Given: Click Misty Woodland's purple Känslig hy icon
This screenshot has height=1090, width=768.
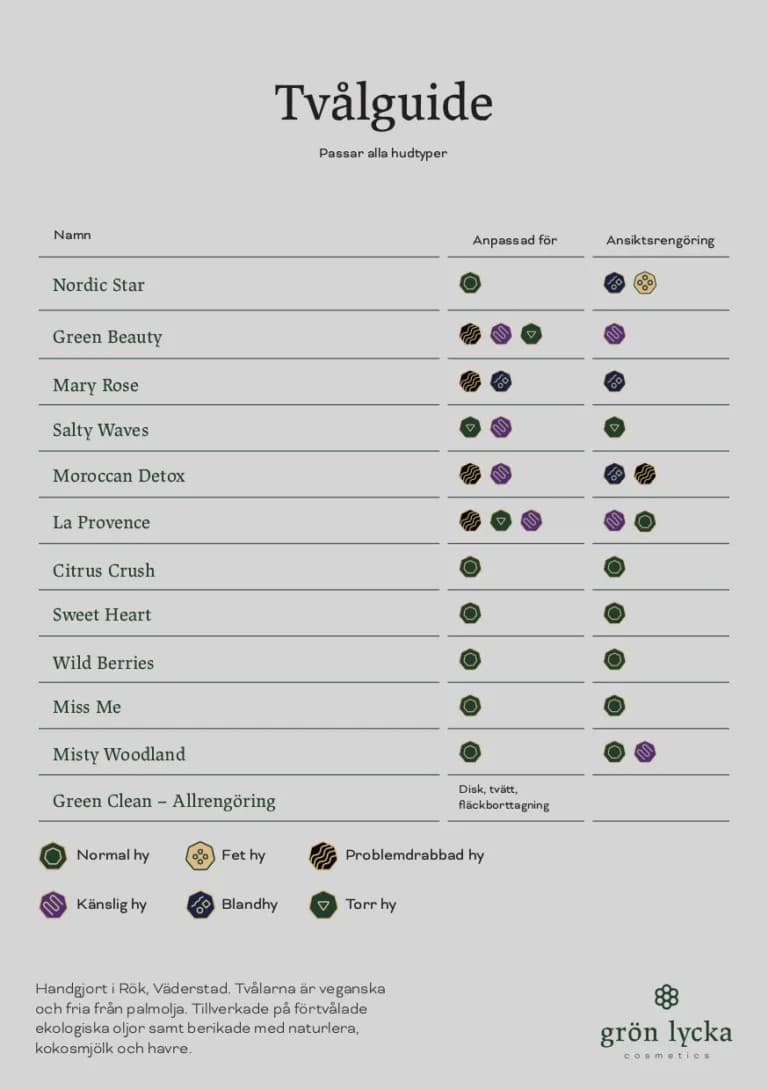Looking at the screenshot, I should 645,752.
